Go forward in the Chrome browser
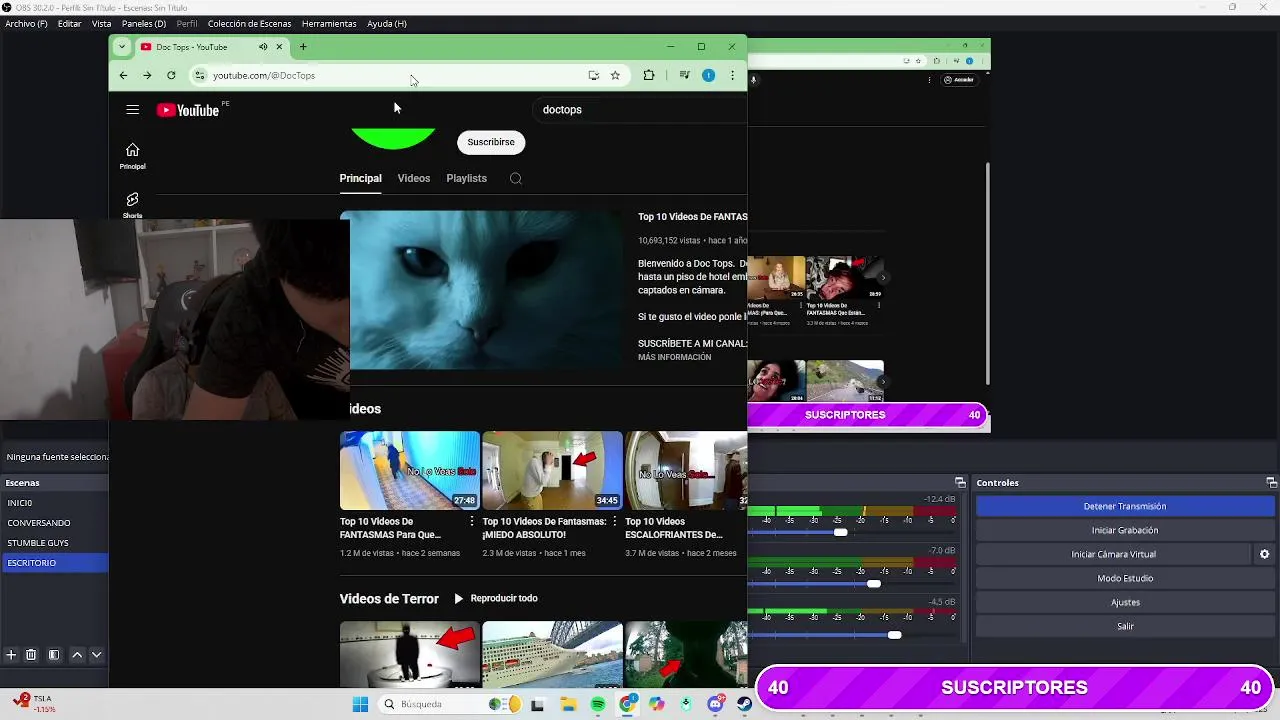The height and width of the screenshot is (720, 1280). (147, 75)
